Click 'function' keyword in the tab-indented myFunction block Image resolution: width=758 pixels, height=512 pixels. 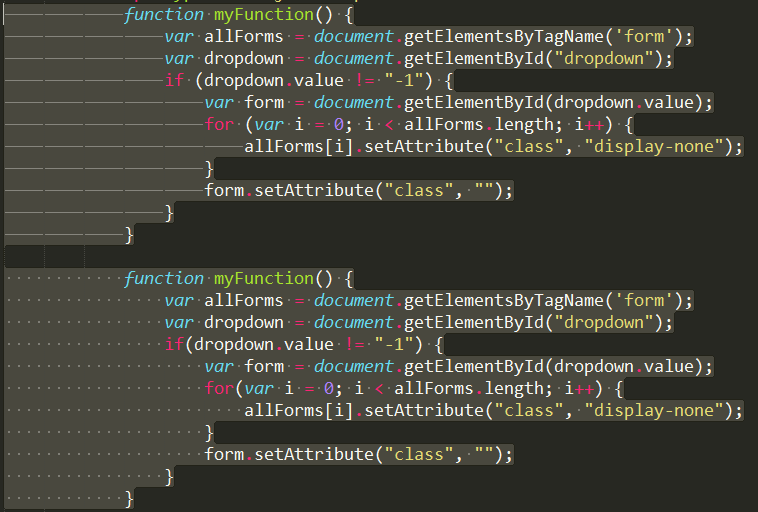164,15
